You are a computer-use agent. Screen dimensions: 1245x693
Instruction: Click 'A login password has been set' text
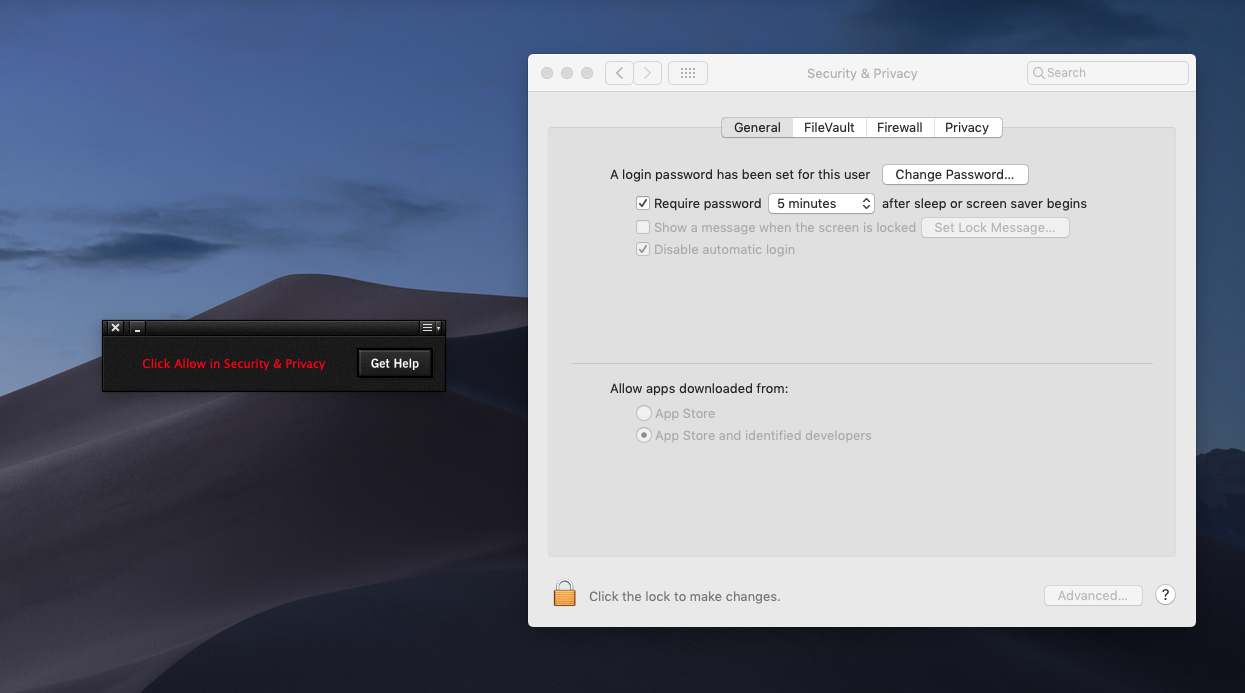pyautogui.click(x=740, y=174)
